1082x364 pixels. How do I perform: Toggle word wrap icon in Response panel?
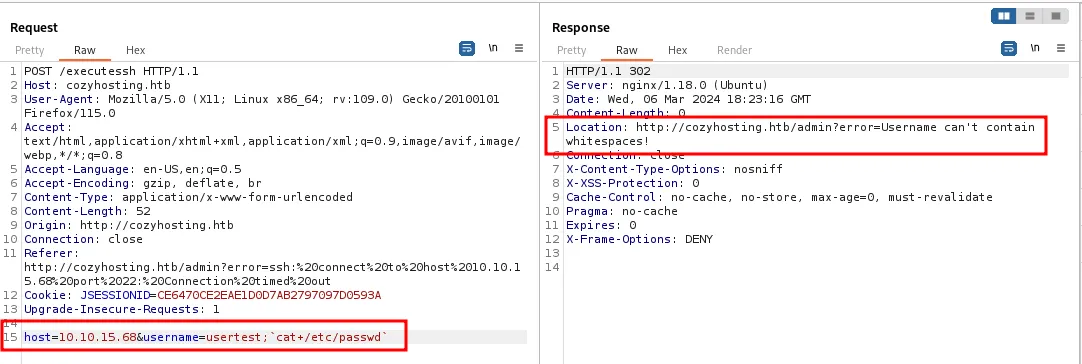[1009, 48]
